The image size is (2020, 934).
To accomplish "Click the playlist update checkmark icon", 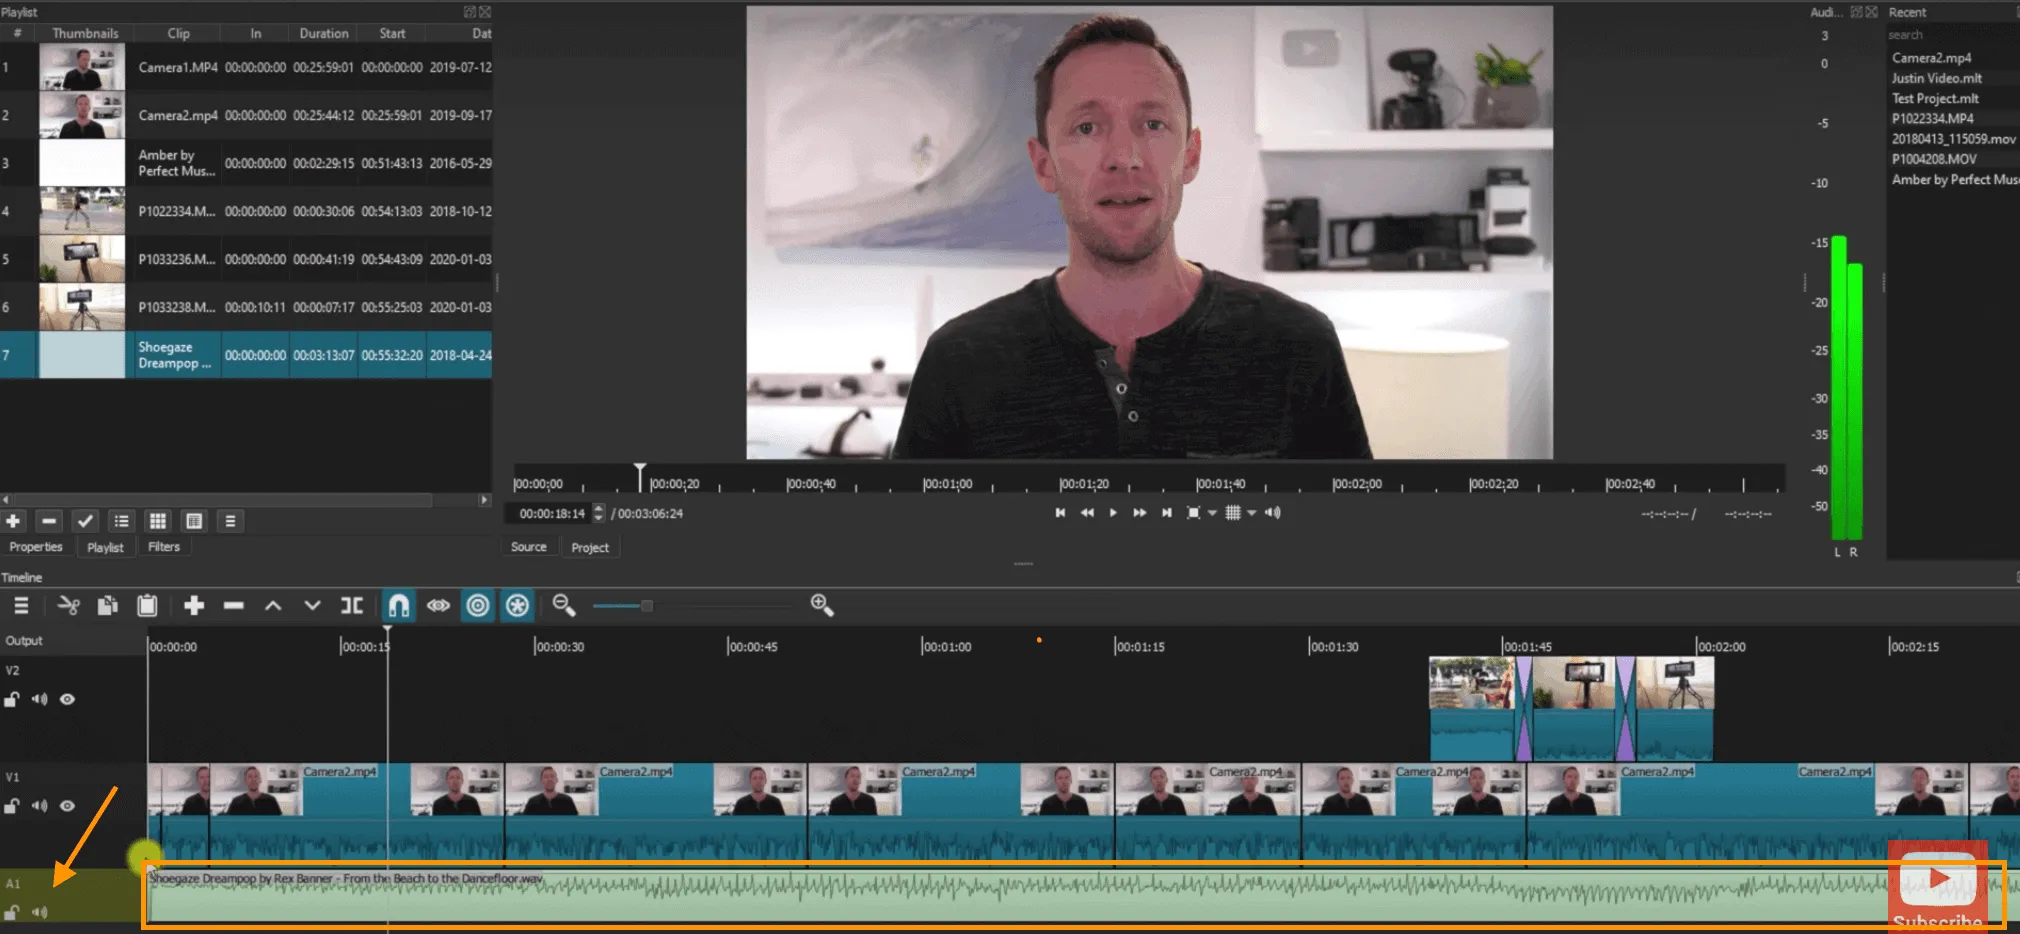I will tap(85, 521).
